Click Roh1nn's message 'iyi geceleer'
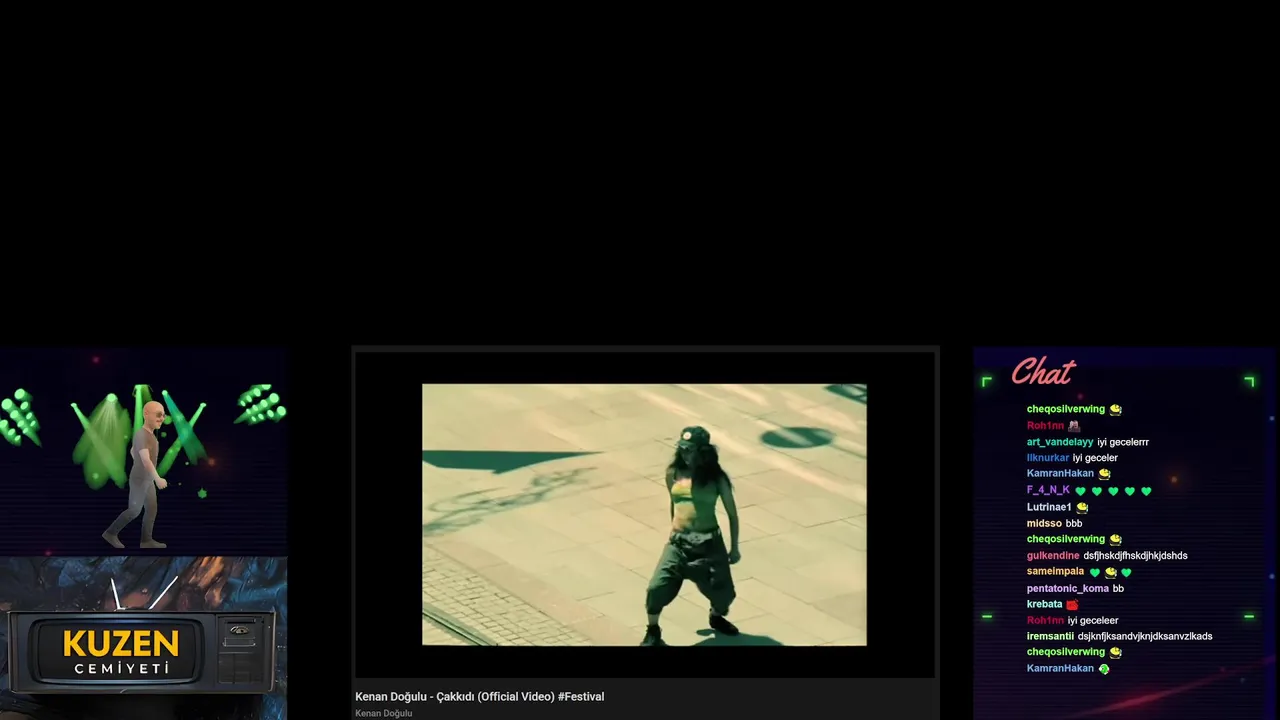Viewport: 1280px width, 720px height. coord(1093,620)
